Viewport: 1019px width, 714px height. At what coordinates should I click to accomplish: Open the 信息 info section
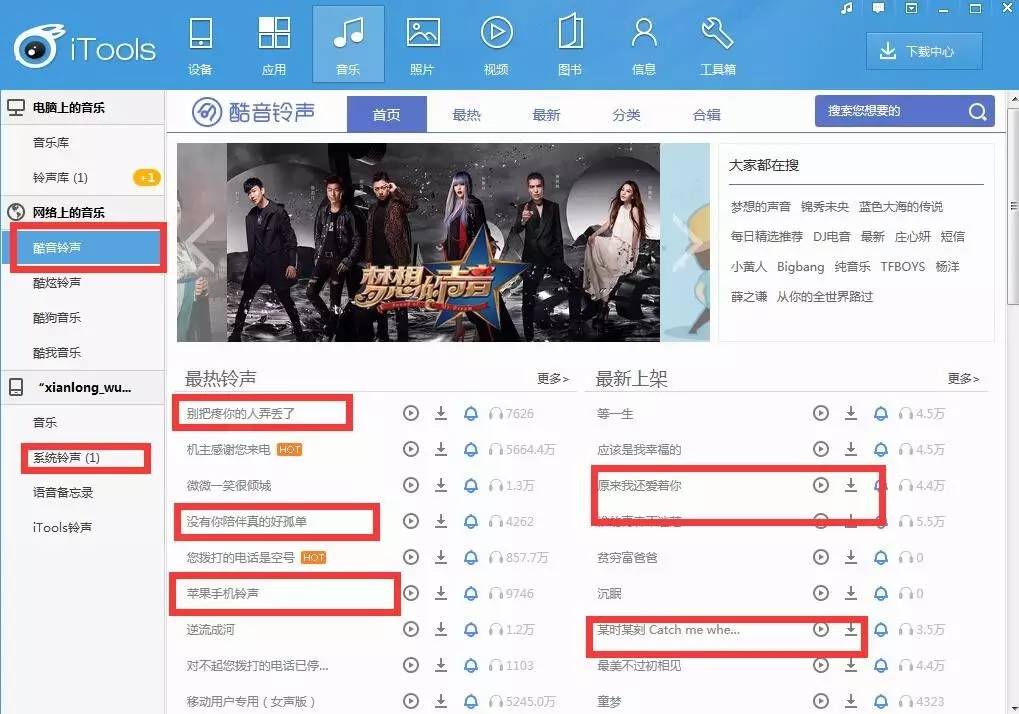point(644,45)
